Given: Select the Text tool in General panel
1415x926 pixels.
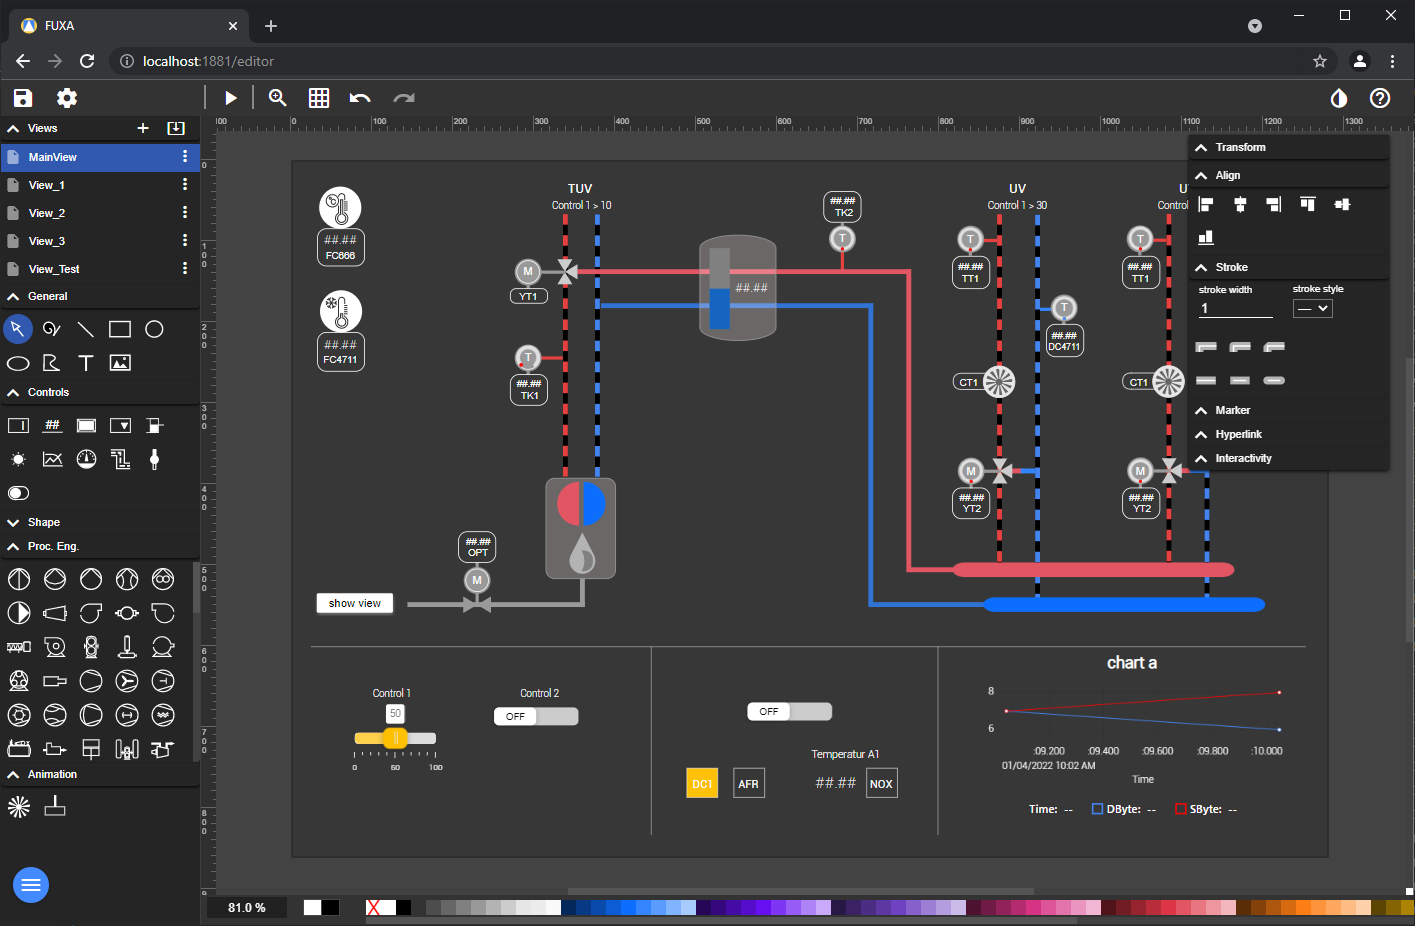Looking at the screenshot, I should pyautogui.click(x=86, y=363).
